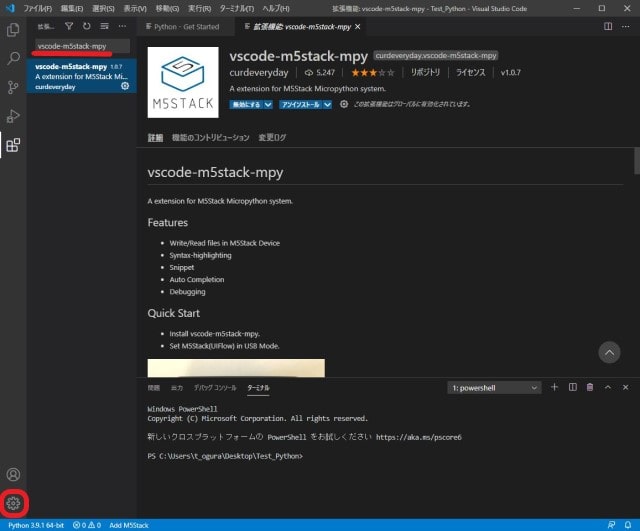
Task: Select the 詳細 details tab
Action: click(x=155, y=138)
